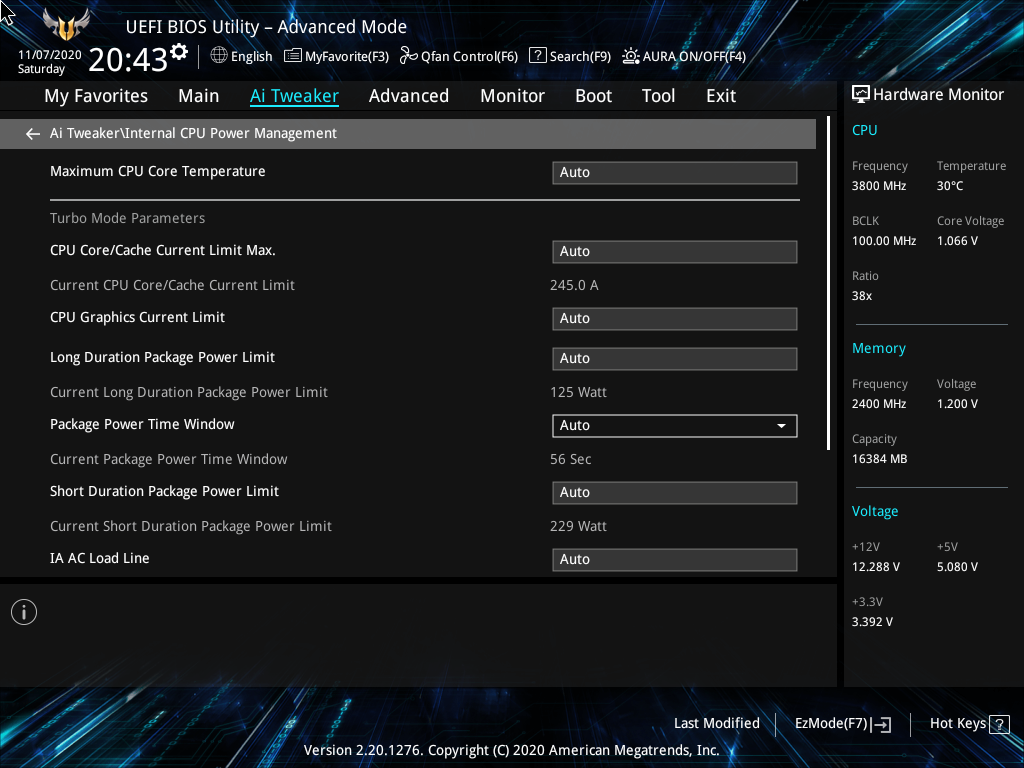Click the back arrow in breadcrumb
Viewport: 1024px width, 768px height.
click(33, 134)
